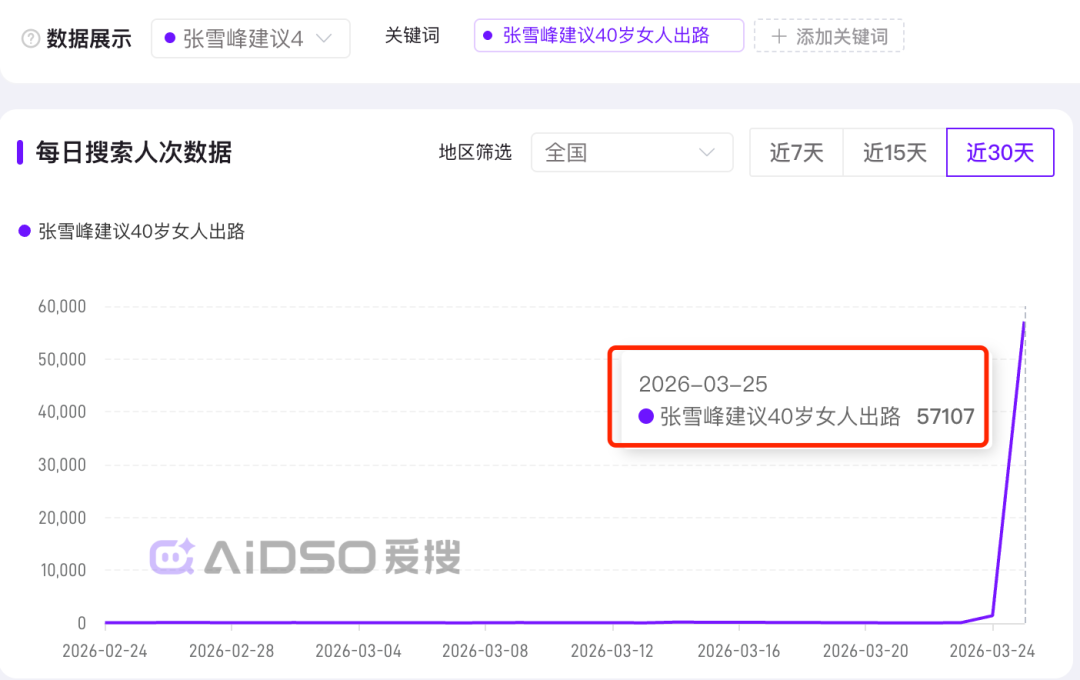The height and width of the screenshot is (680, 1080).
Task: Click the 57107 value in the tooltip
Action: (945, 417)
